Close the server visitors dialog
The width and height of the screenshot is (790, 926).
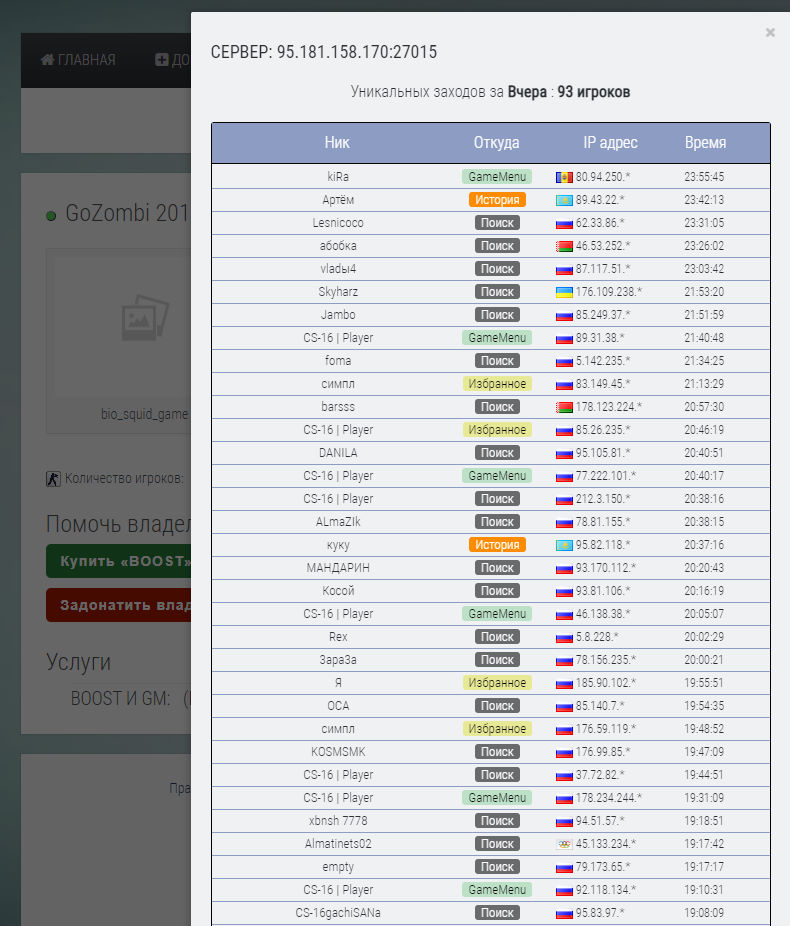770,32
